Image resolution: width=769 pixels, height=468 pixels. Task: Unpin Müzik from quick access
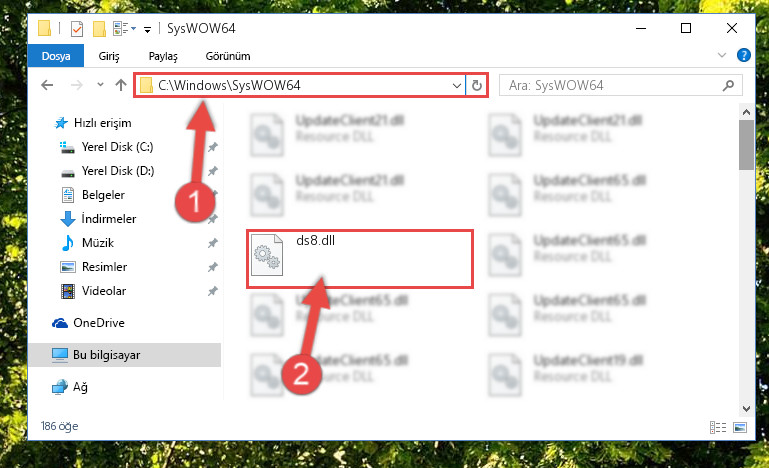[x=212, y=243]
